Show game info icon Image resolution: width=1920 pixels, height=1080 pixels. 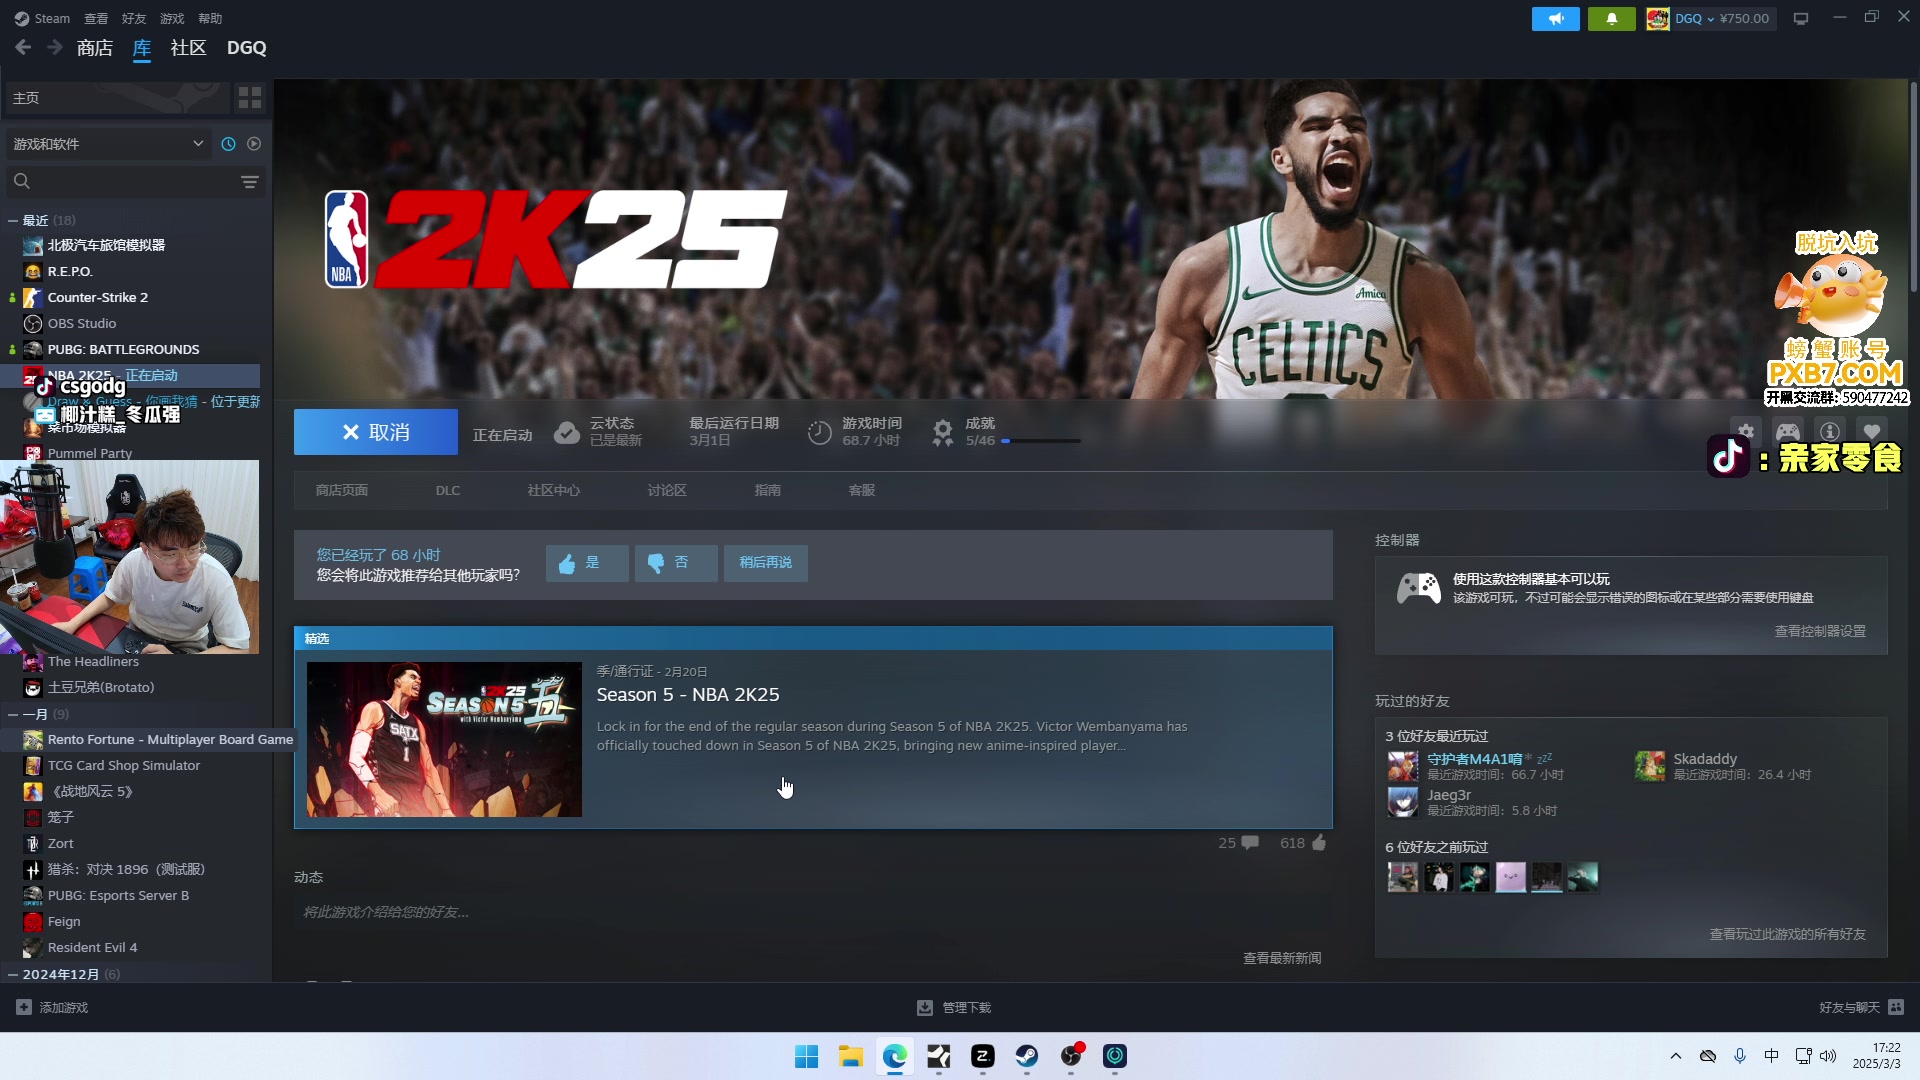point(1830,432)
